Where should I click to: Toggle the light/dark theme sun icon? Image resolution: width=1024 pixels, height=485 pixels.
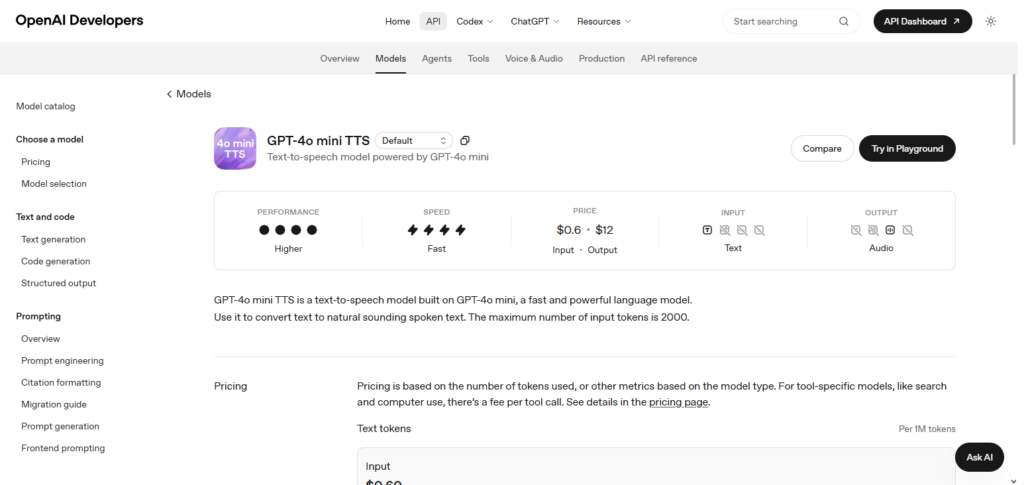(991, 22)
